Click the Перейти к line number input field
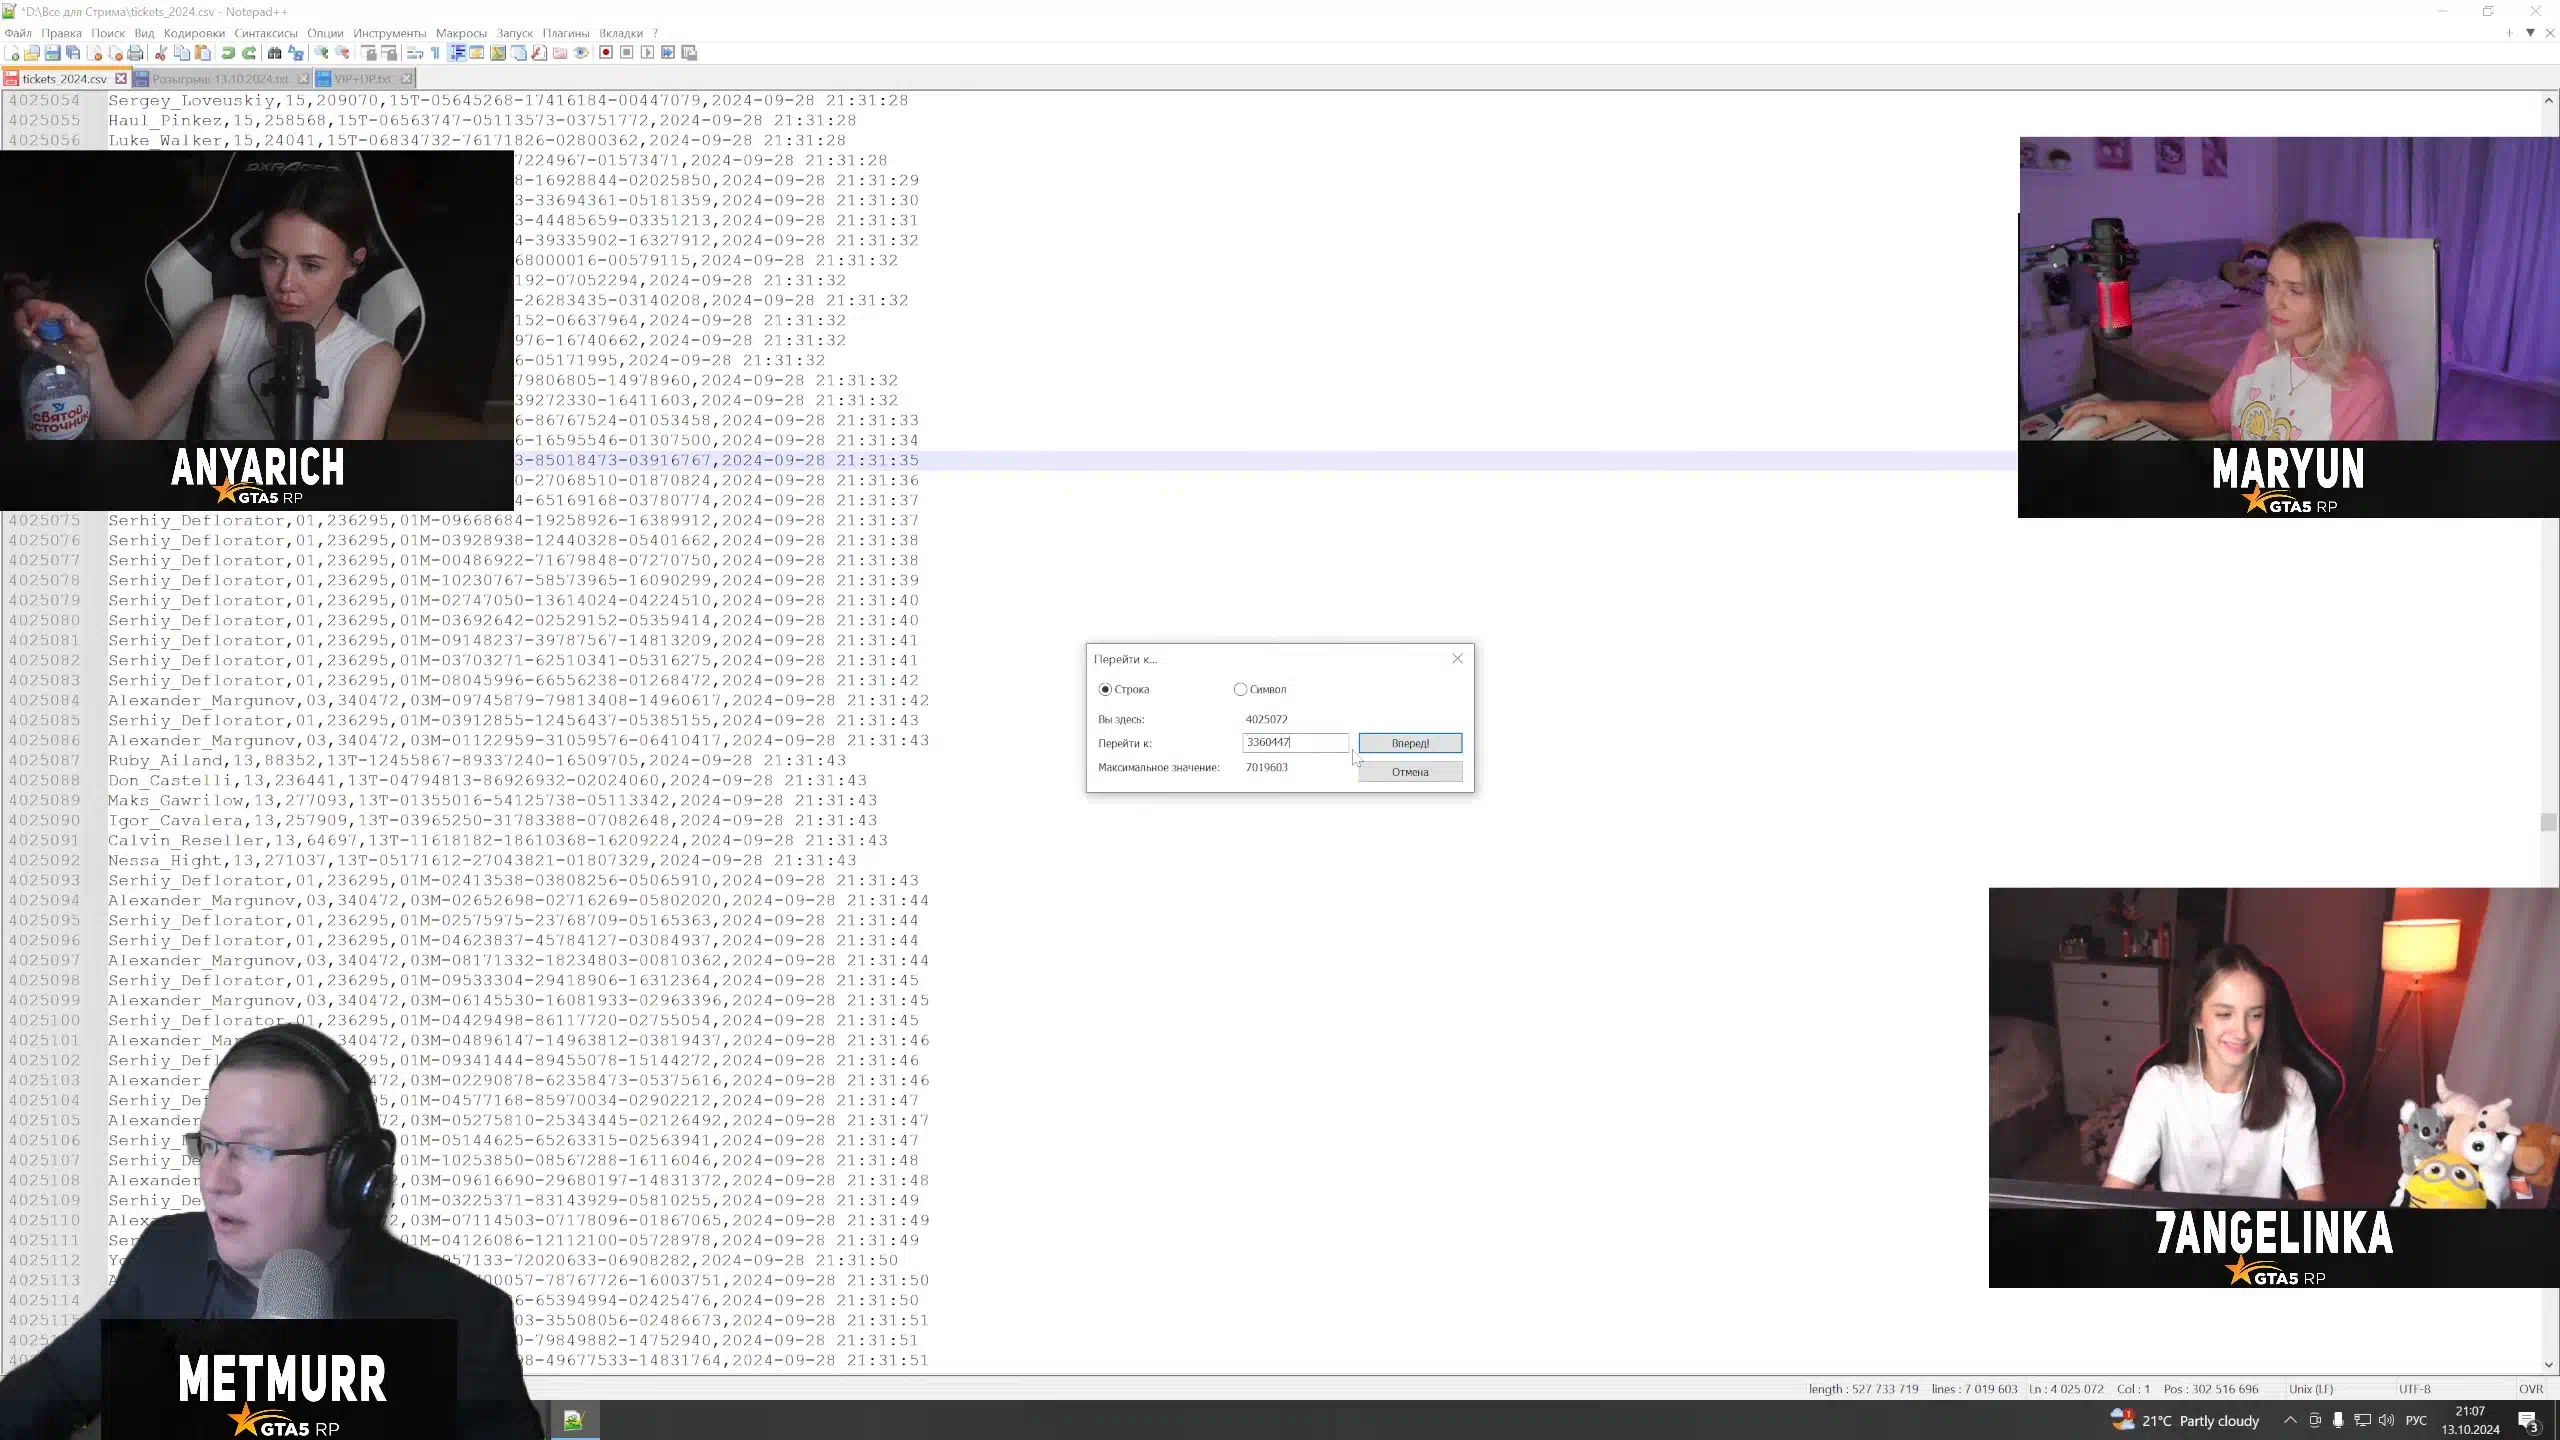Screen dimensions: 2560x1440 (x=1295, y=742)
